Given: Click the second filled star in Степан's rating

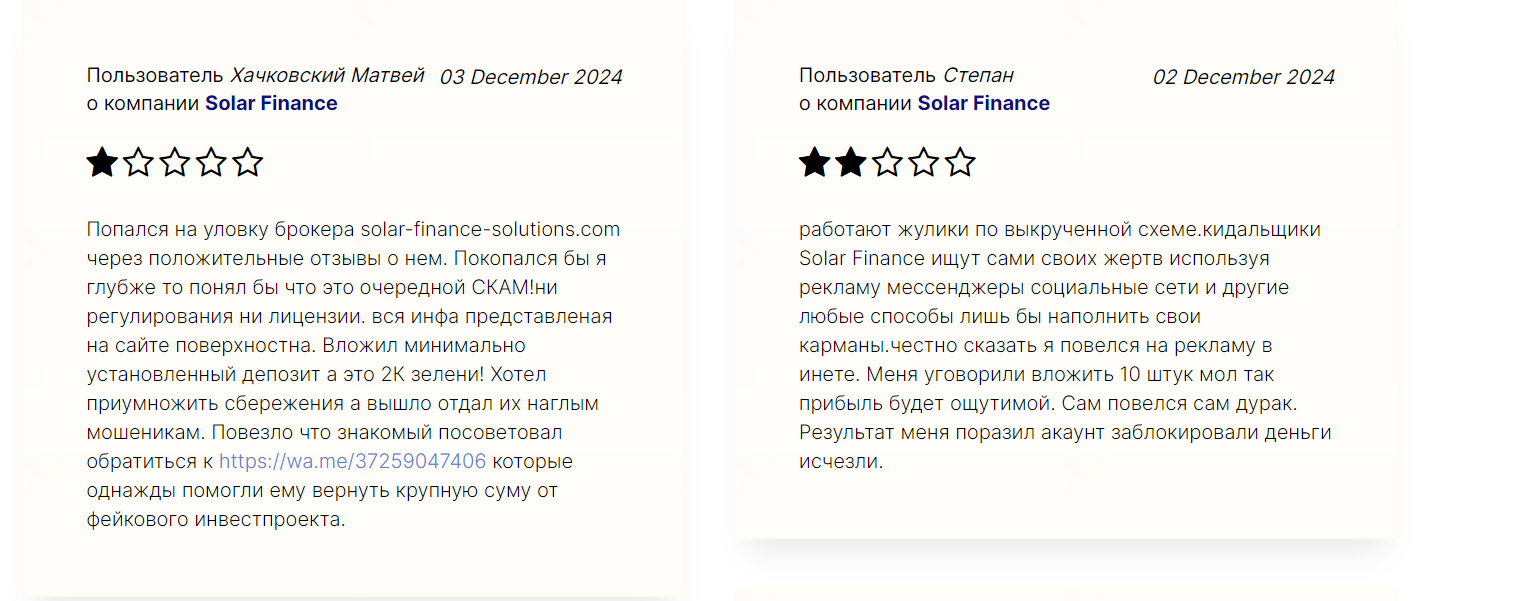Looking at the screenshot, I should pos(851,162).
